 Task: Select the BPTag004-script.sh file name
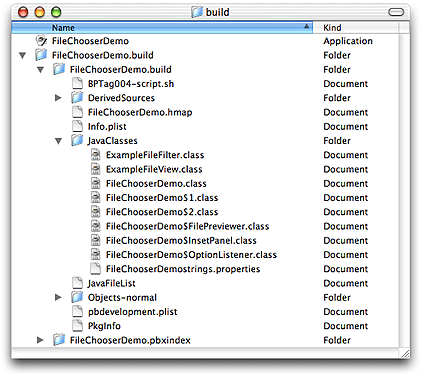(x=131, y=84)
